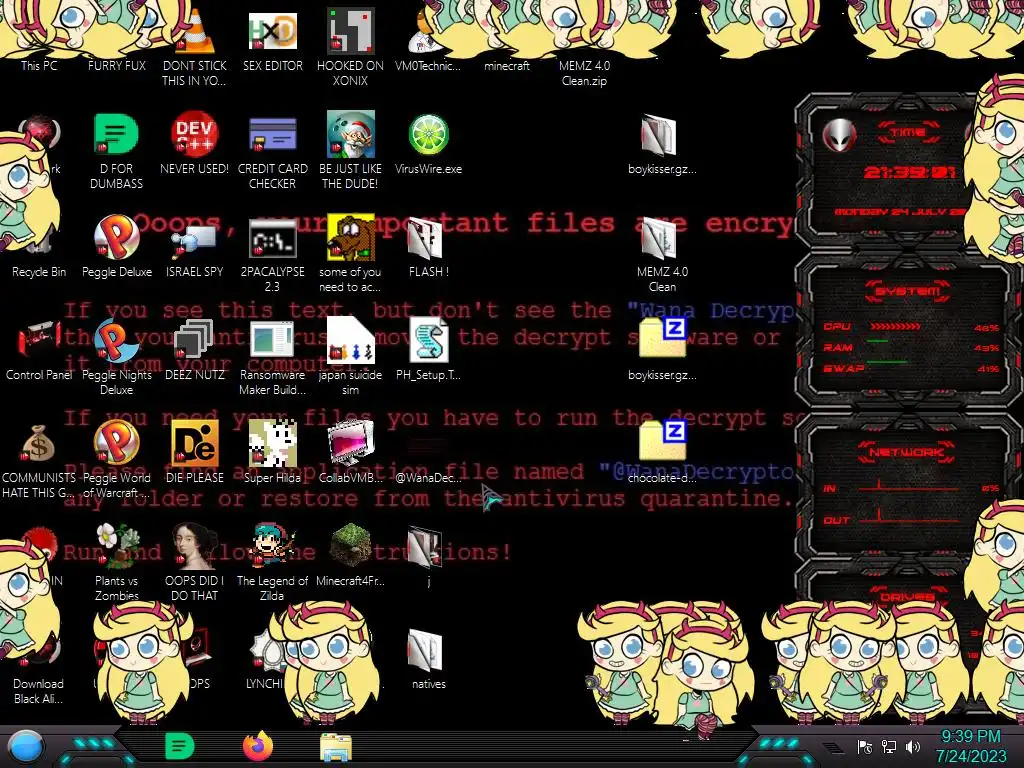Click the SYSTEM gadget header
This screenshot has width=1024, height=768.
click(908, 291)
